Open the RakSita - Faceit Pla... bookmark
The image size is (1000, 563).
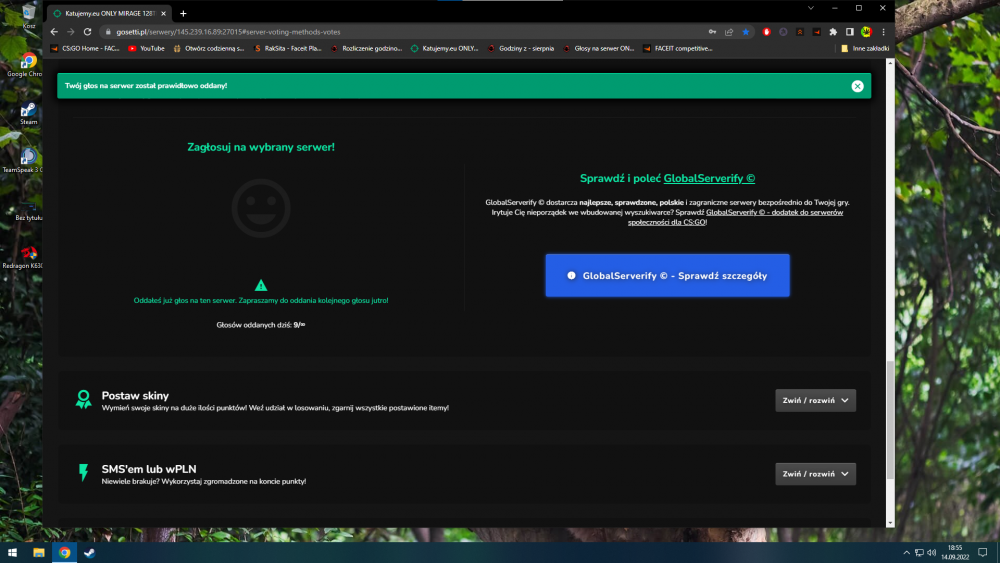[x=288, y=48]
